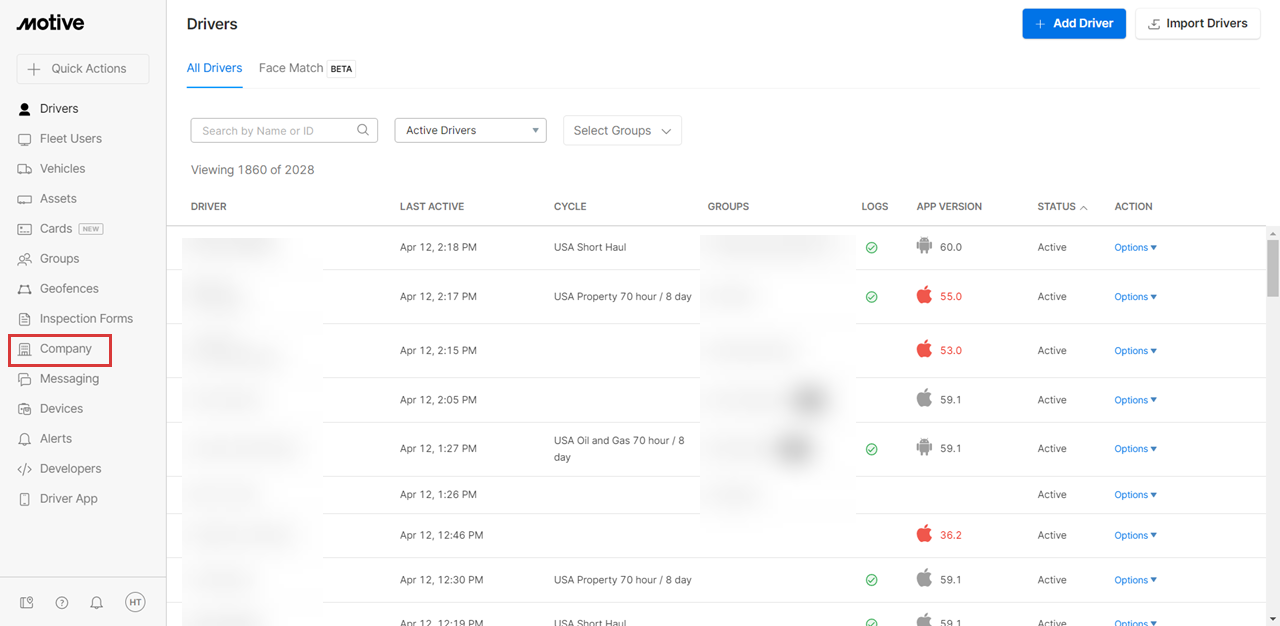Open the Cards icon in sidebar
Screen dimensions: 1280x626
click(x=25, y=229)
